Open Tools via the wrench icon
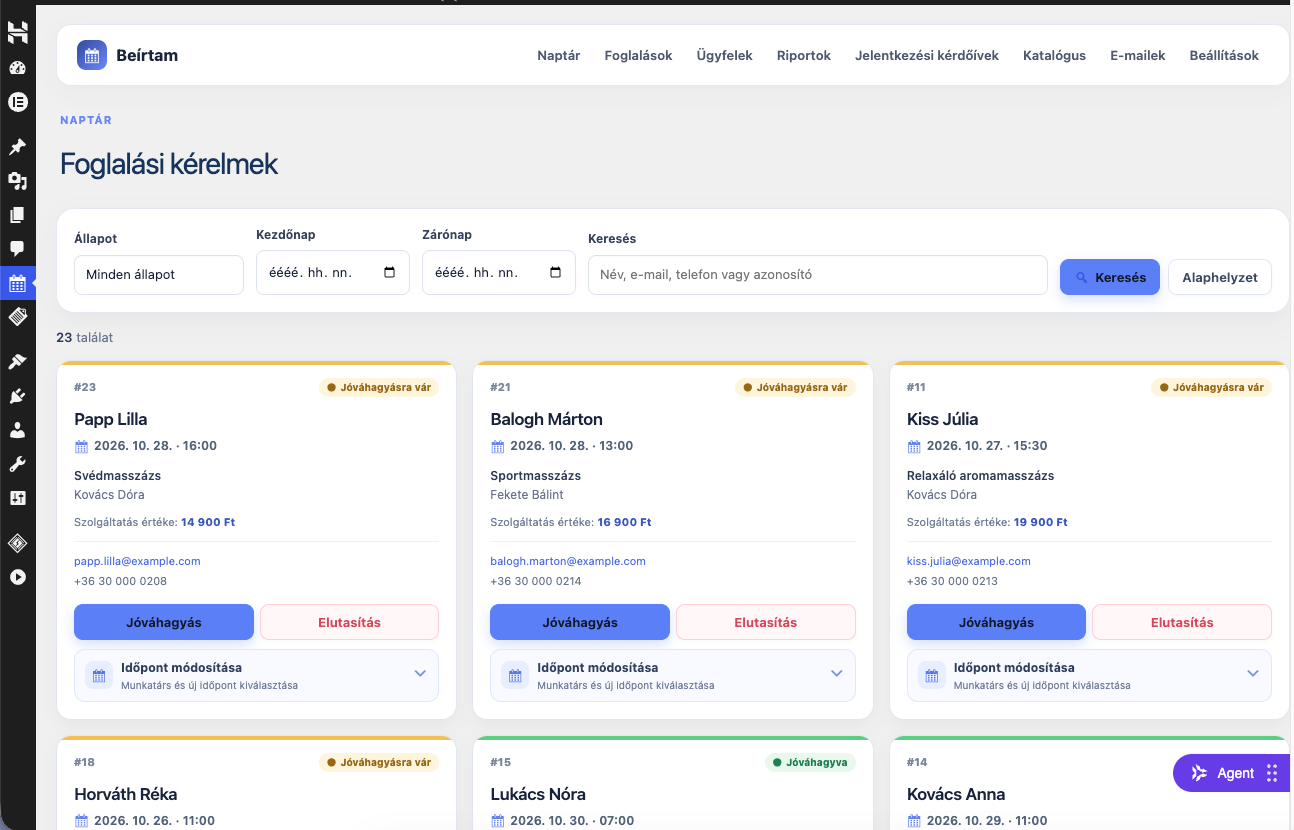 point(17,464)
